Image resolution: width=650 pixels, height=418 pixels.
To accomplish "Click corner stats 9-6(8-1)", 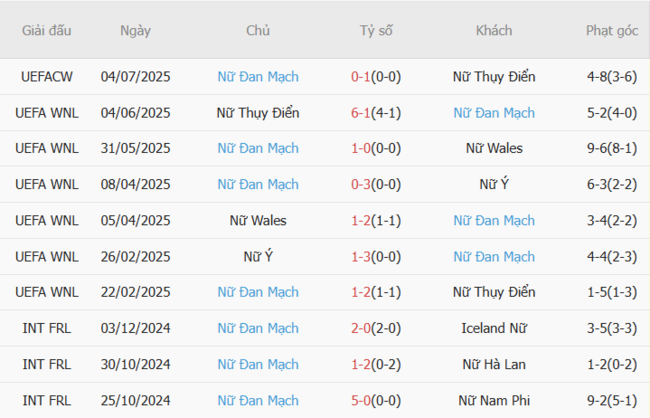I will (612, 148).
